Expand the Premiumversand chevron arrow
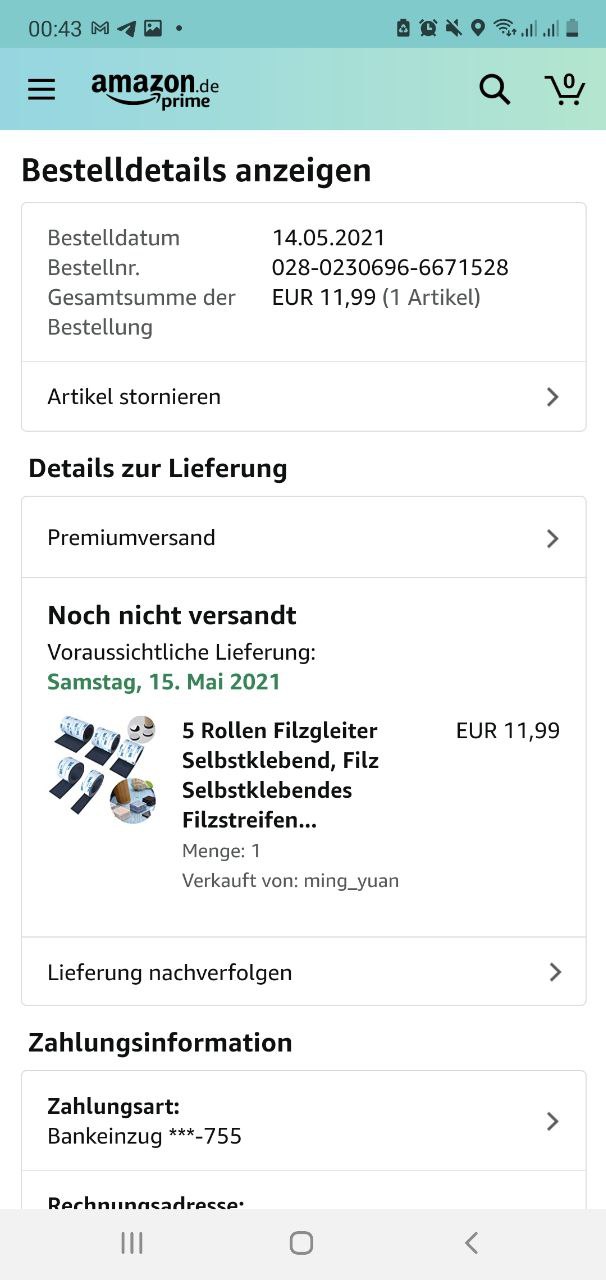This screenshot has height=1280, width=606. coord(553,538)
